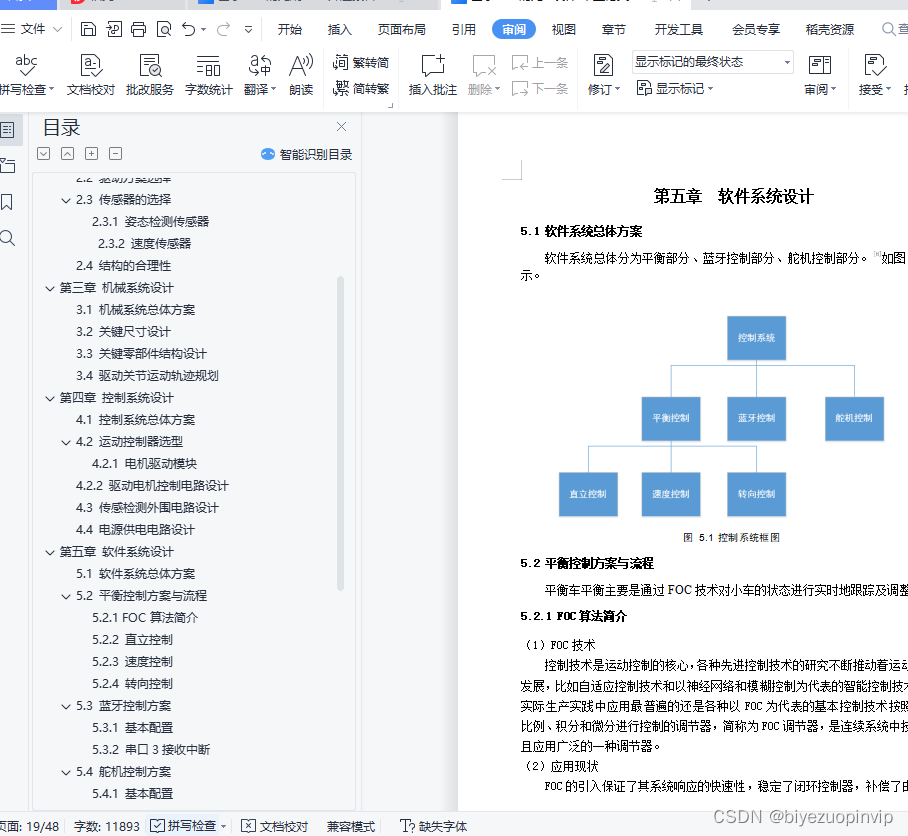This screenshot has height=836, width=908.
Task: Open the 文件 menu dropdown arrow
Action: 57,29
